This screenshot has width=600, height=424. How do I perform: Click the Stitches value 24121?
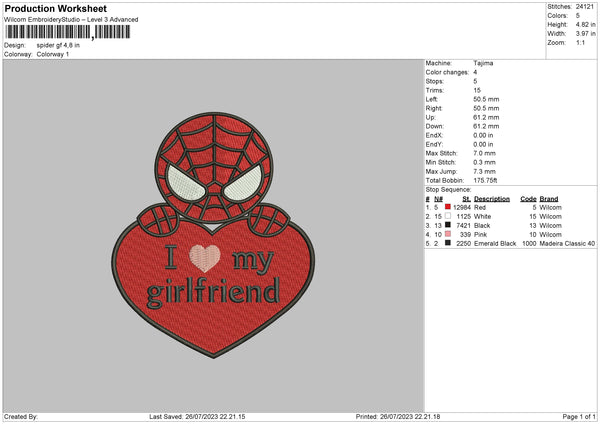click(585, 7)
